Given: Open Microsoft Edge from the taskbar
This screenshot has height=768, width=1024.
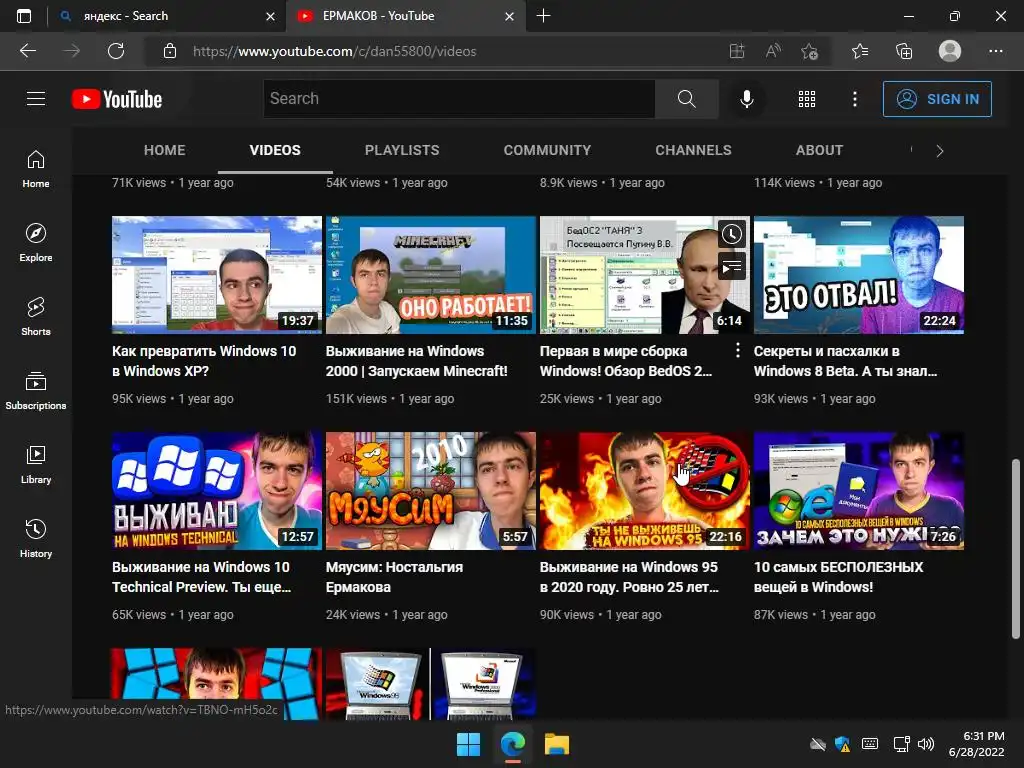Looking at the screenshot, I should pos(513,744).
